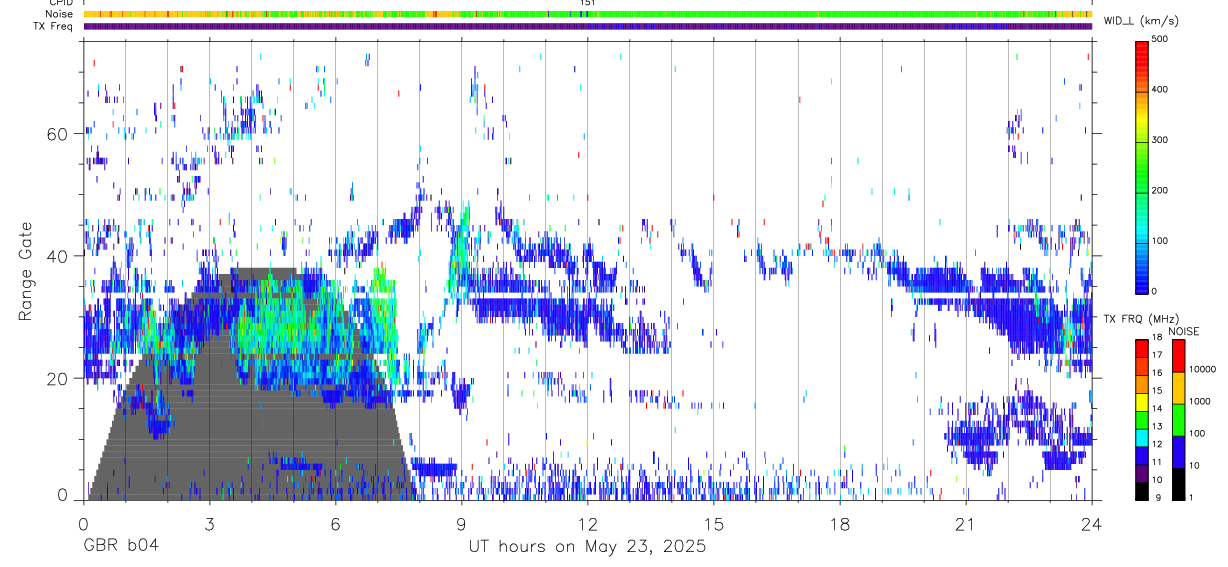Click the 3 tick label on the UT hours axis
This screenshot has width=1228, height=567.
[x=209, y=523]
